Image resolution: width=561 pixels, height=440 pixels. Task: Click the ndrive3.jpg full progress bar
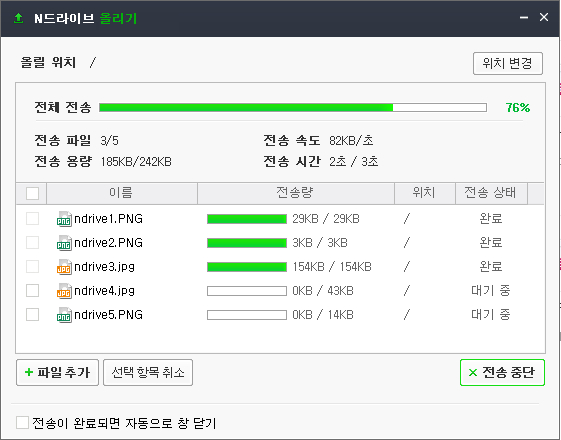pyautogui.click(x=247, y=267)
